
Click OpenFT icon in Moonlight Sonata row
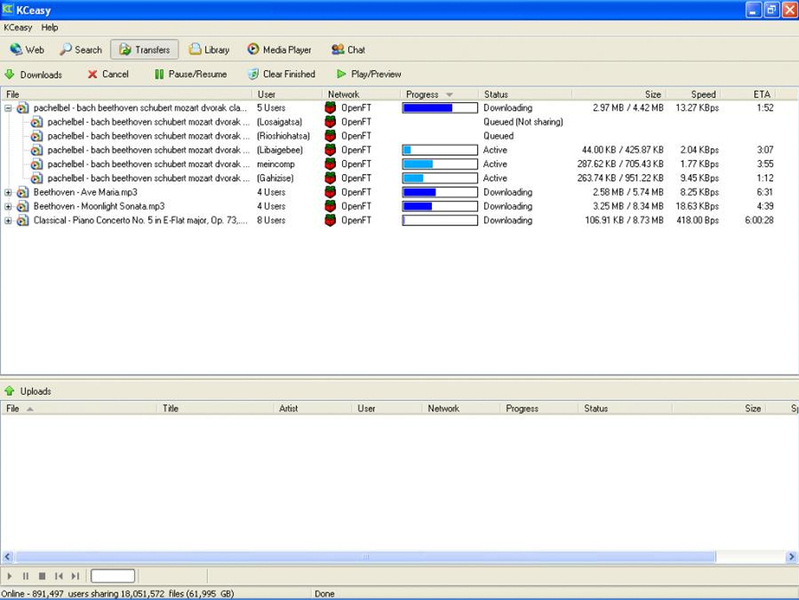coord(330,206)
